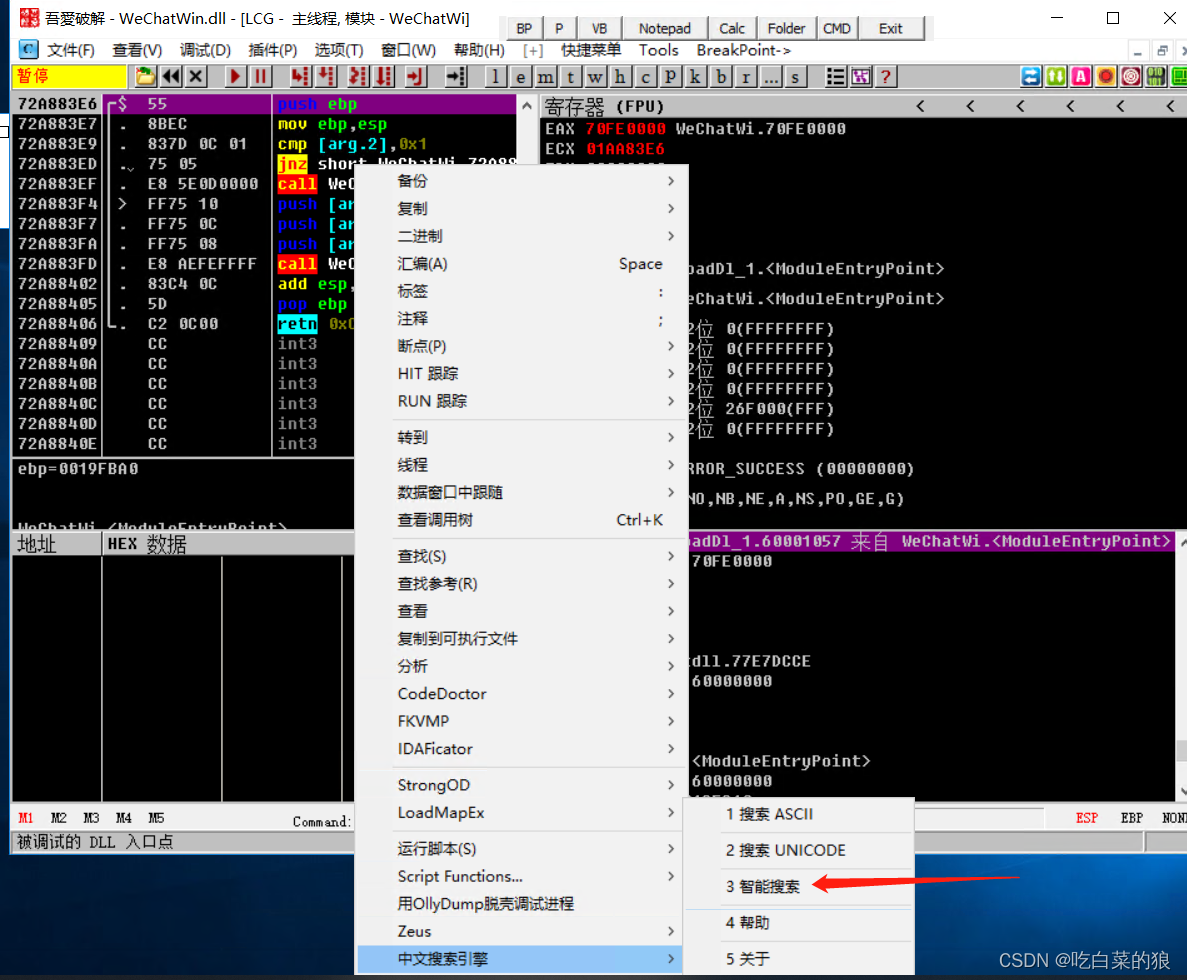
Task: Click the go to address arrow icon
Action: (x=456, y=76)
